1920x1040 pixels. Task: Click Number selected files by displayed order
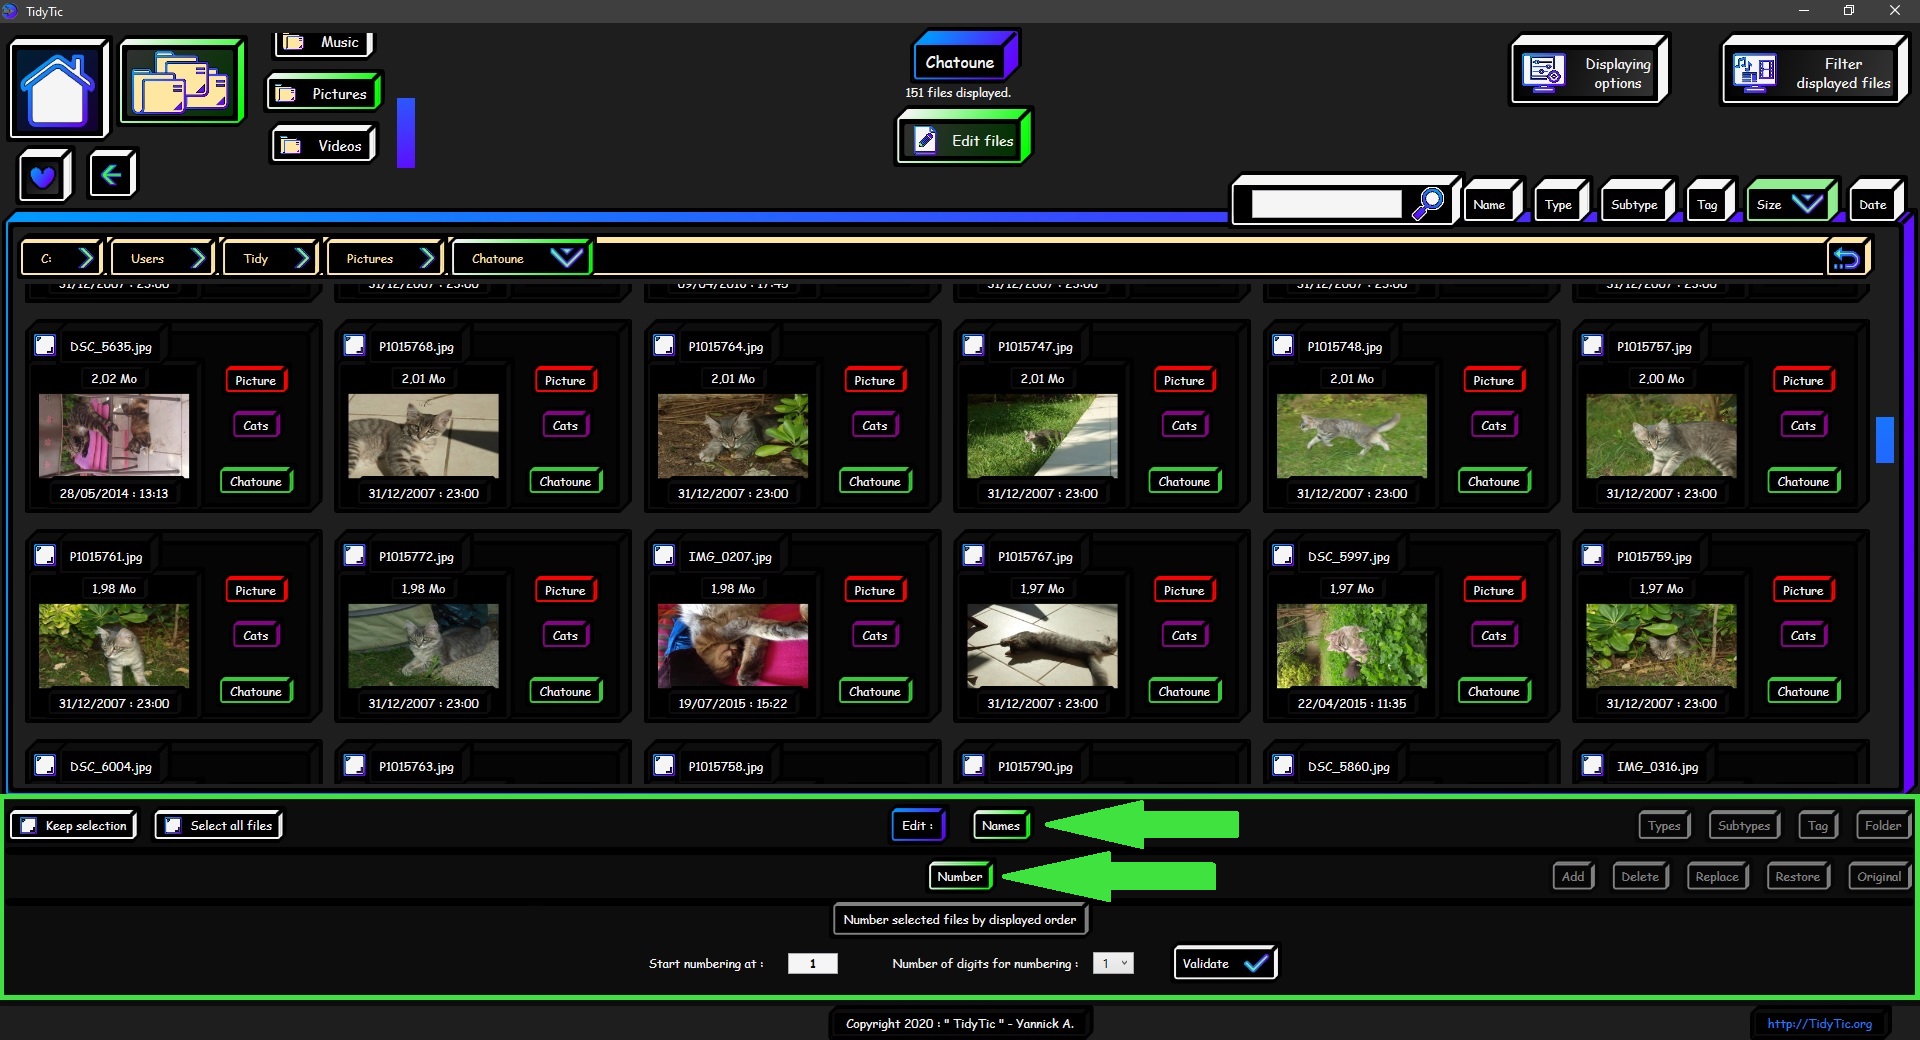(960, 919)
